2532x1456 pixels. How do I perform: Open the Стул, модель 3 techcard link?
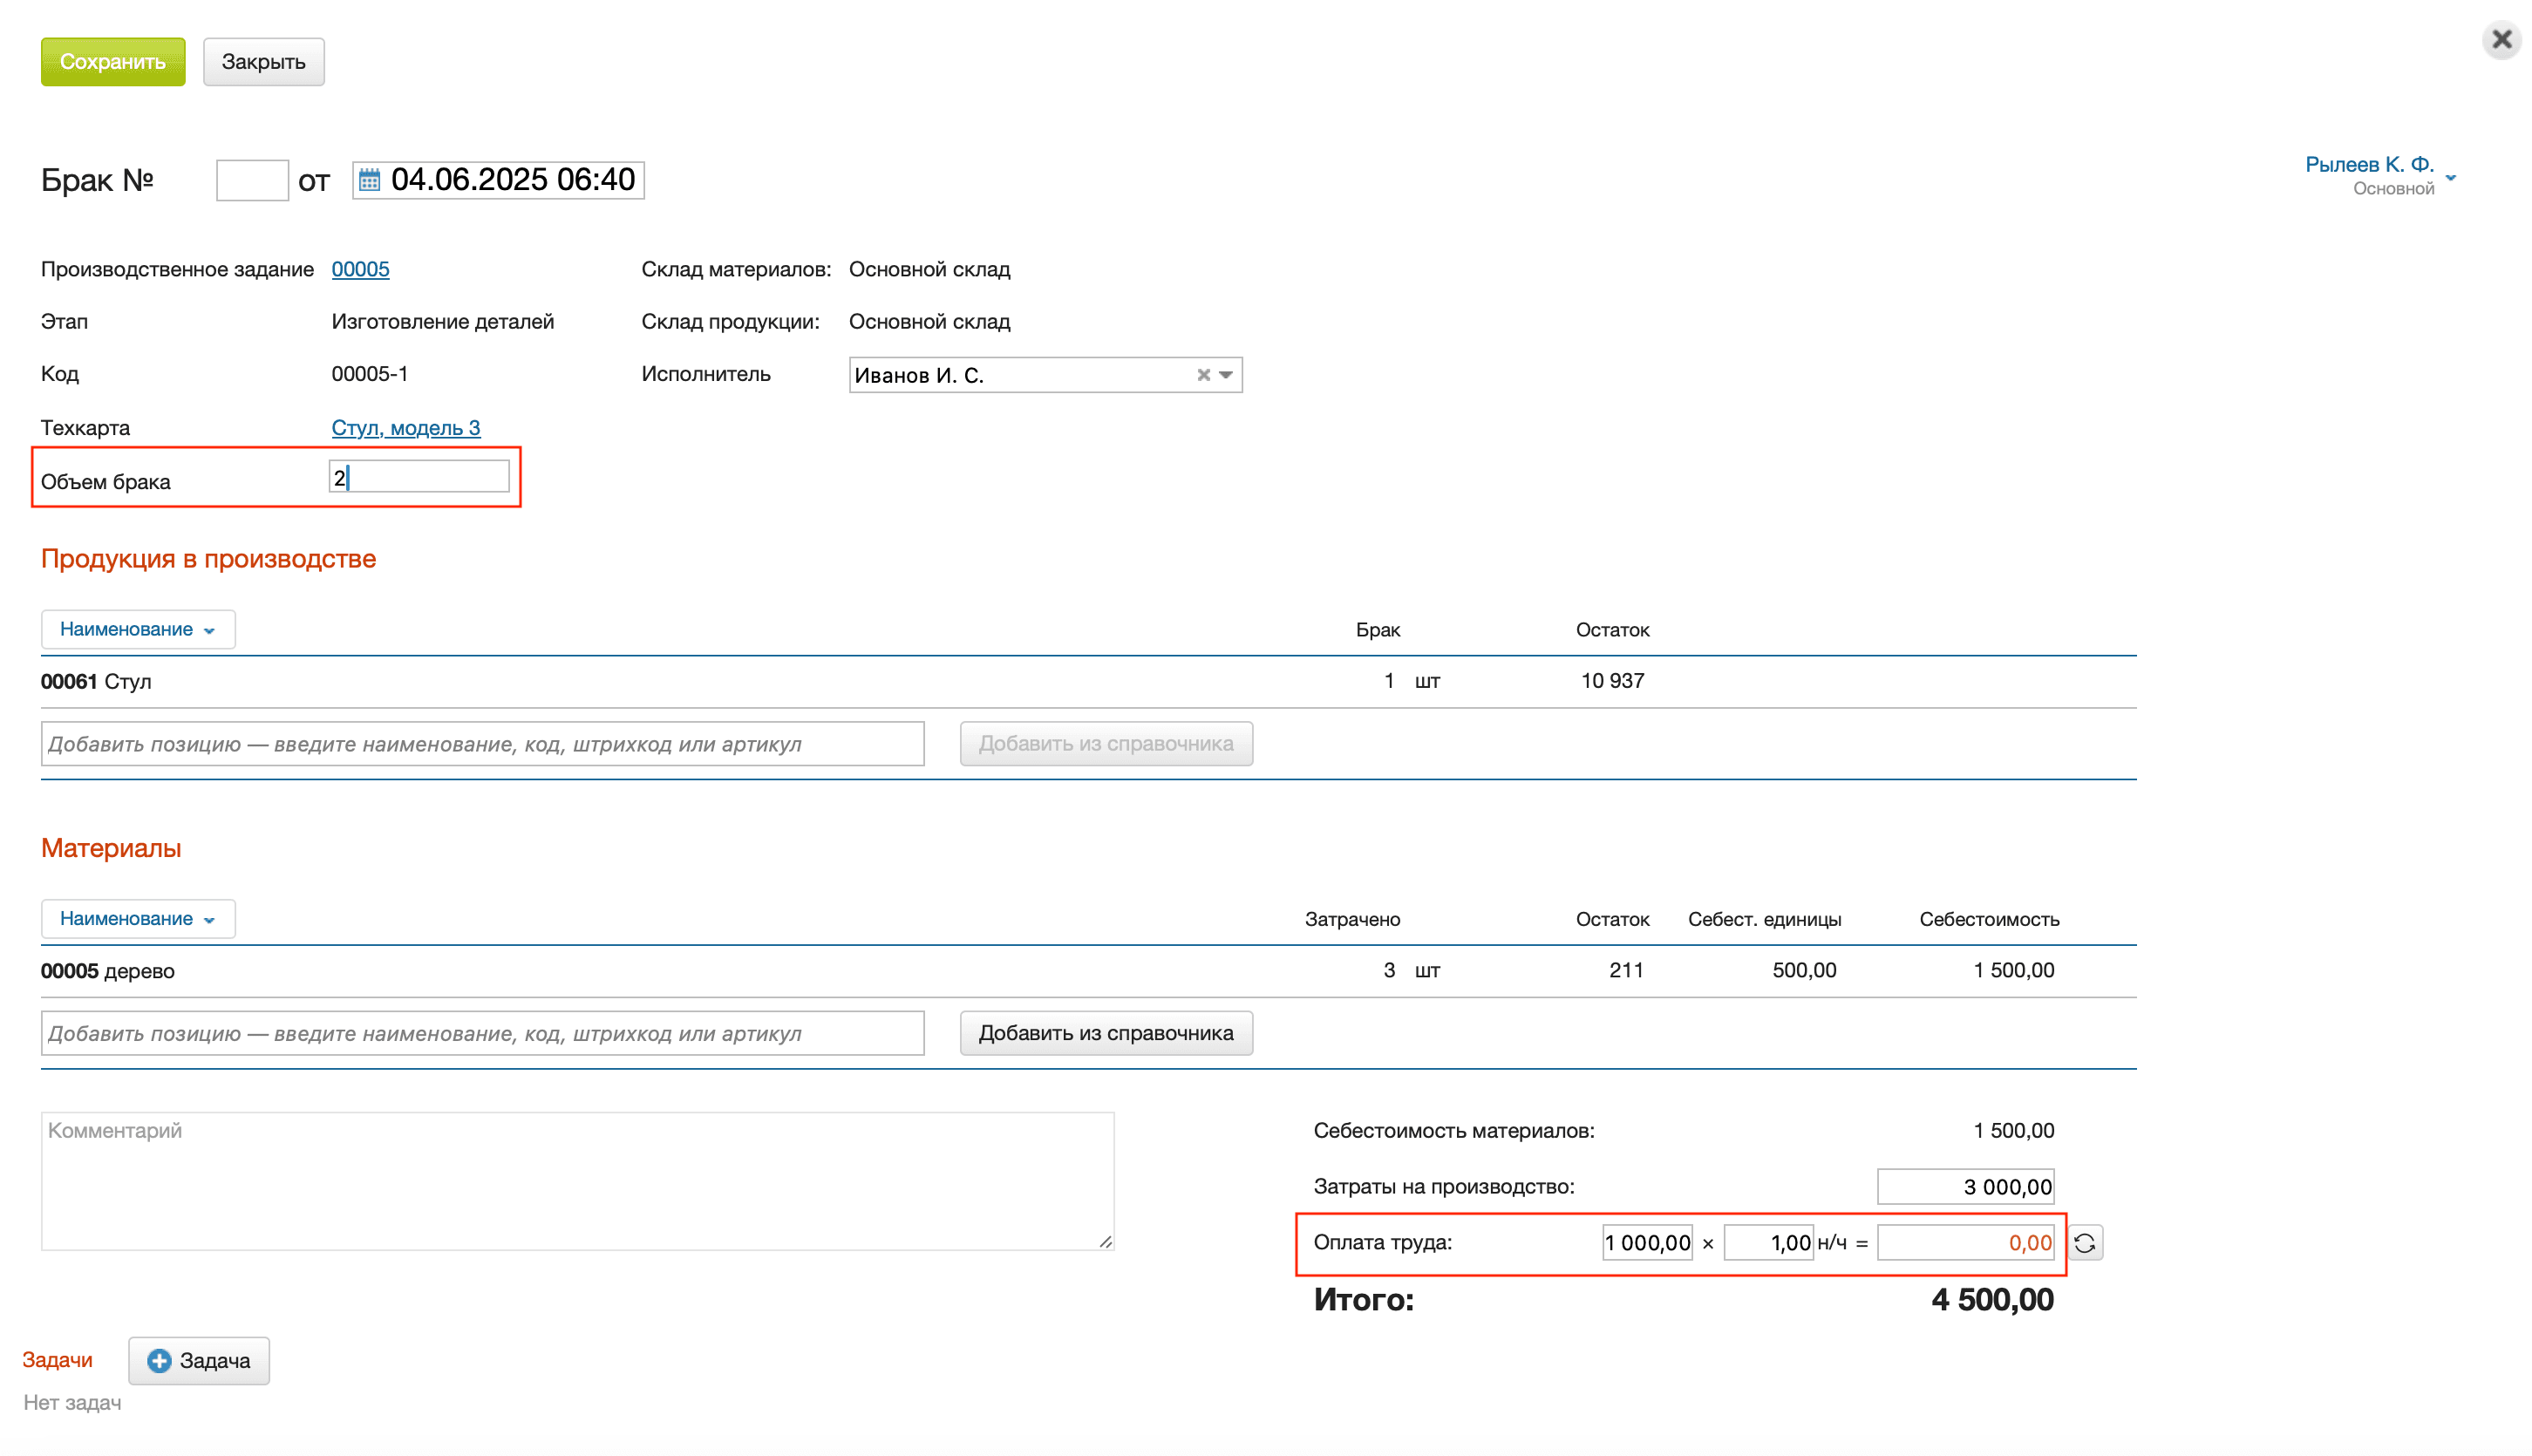pos(405,427)
